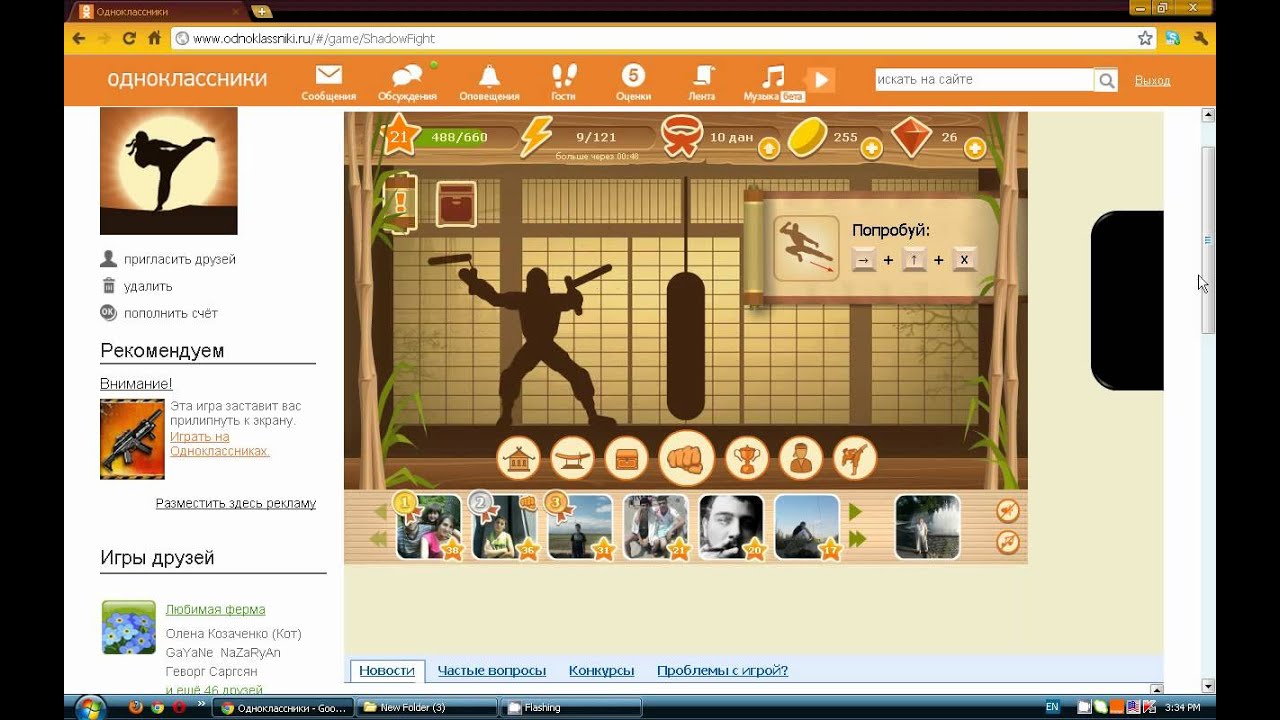
Task: Click the одноклассники logo
Action: pos(187,79)
